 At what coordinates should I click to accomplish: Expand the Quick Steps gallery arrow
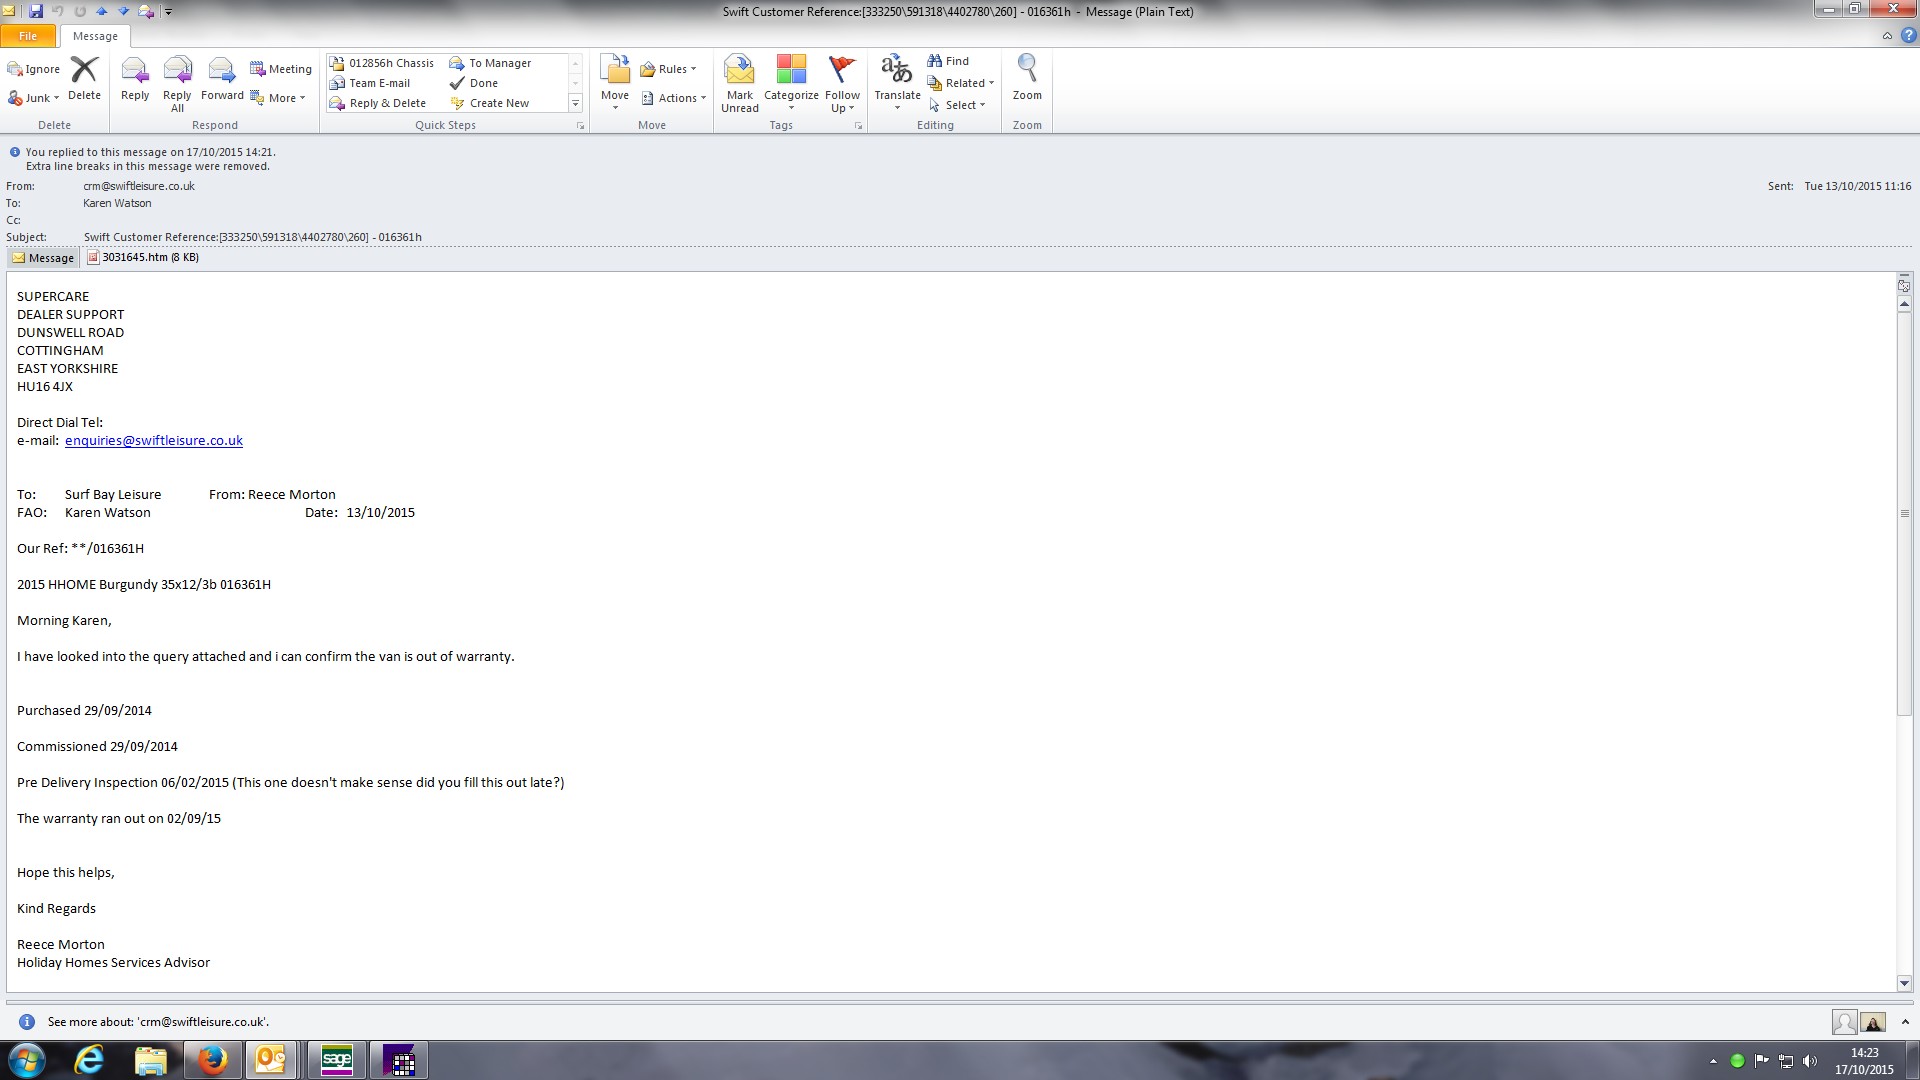point(575,104)
